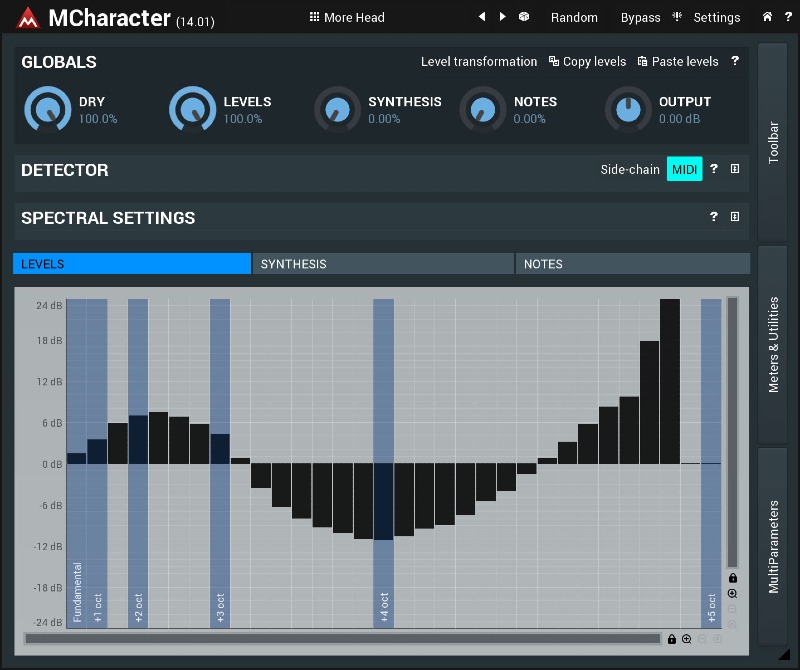Viewport: 800px width, 670px height.
Task: Switch to the Synthesis tab
Action: click(x=382, y=264)
